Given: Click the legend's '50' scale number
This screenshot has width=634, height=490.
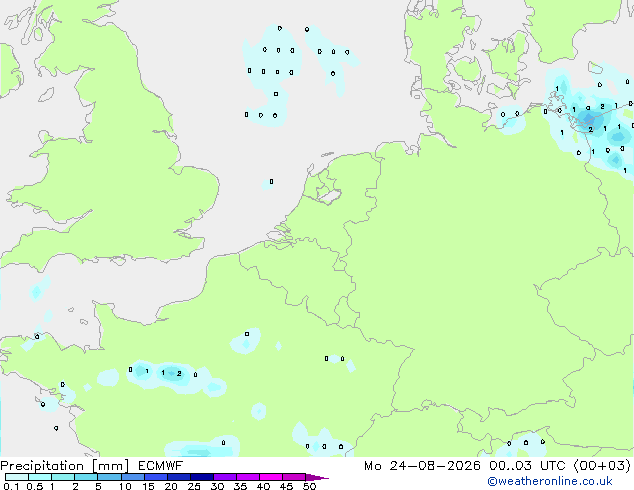Looking at the screenshot, I should 309,486.
